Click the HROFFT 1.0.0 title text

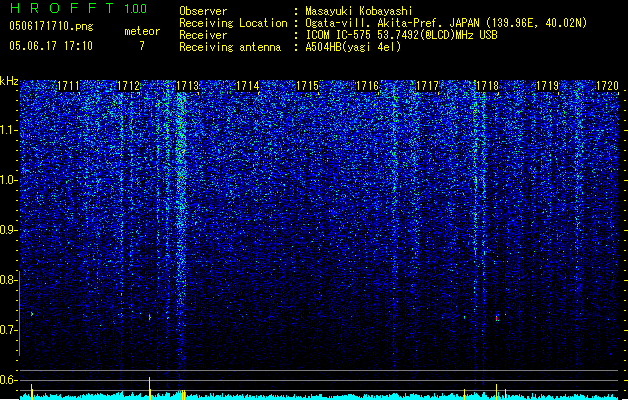click(x=78, y=8)
